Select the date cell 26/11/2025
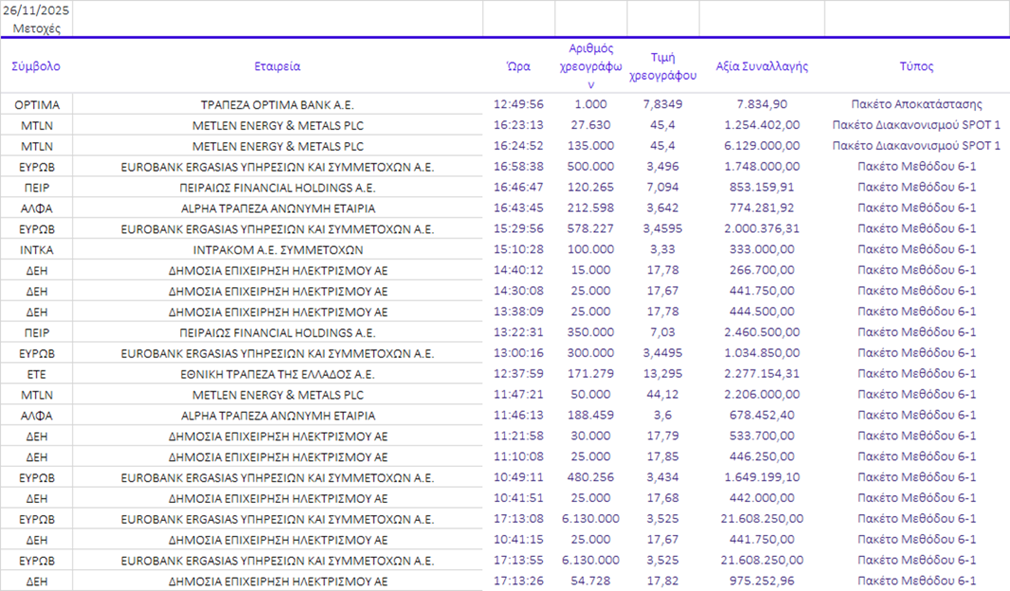The image size is (1010, 591). tap(36, 11)
